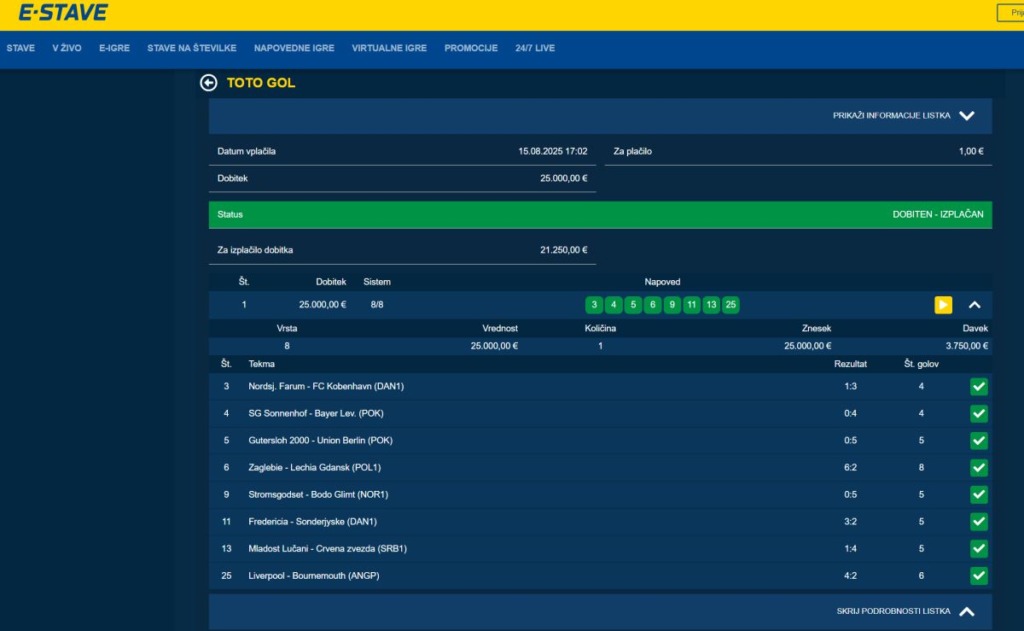Click green prediction badge 13
The width and height of the screenshot is (1024, 631).
(711, 305)
